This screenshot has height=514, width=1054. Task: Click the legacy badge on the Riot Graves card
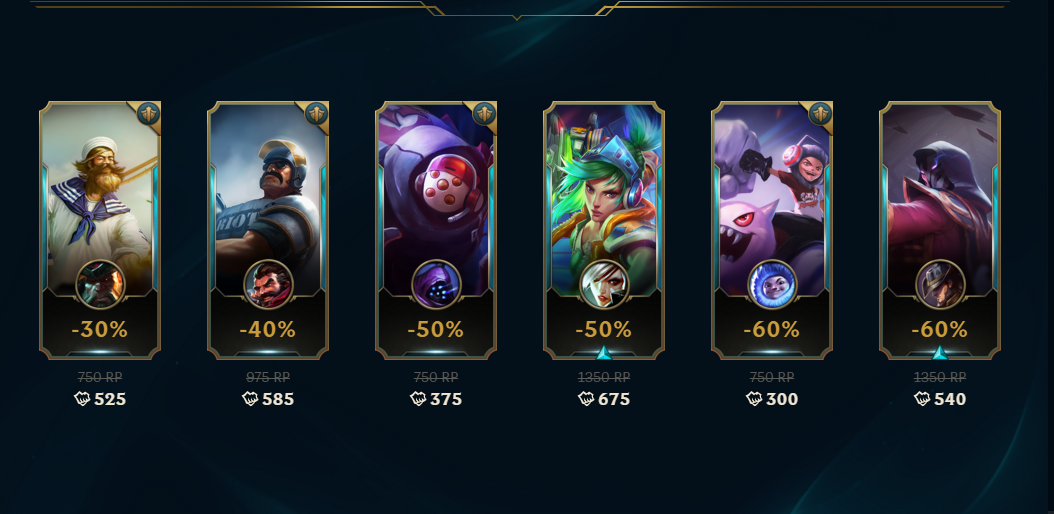(317, 114)
